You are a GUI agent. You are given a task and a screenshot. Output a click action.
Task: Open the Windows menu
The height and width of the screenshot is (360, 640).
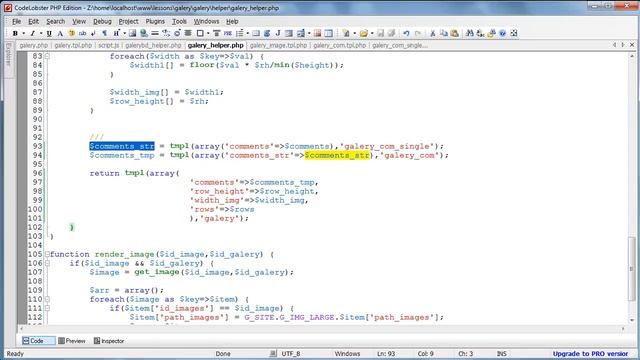(206, 21)
